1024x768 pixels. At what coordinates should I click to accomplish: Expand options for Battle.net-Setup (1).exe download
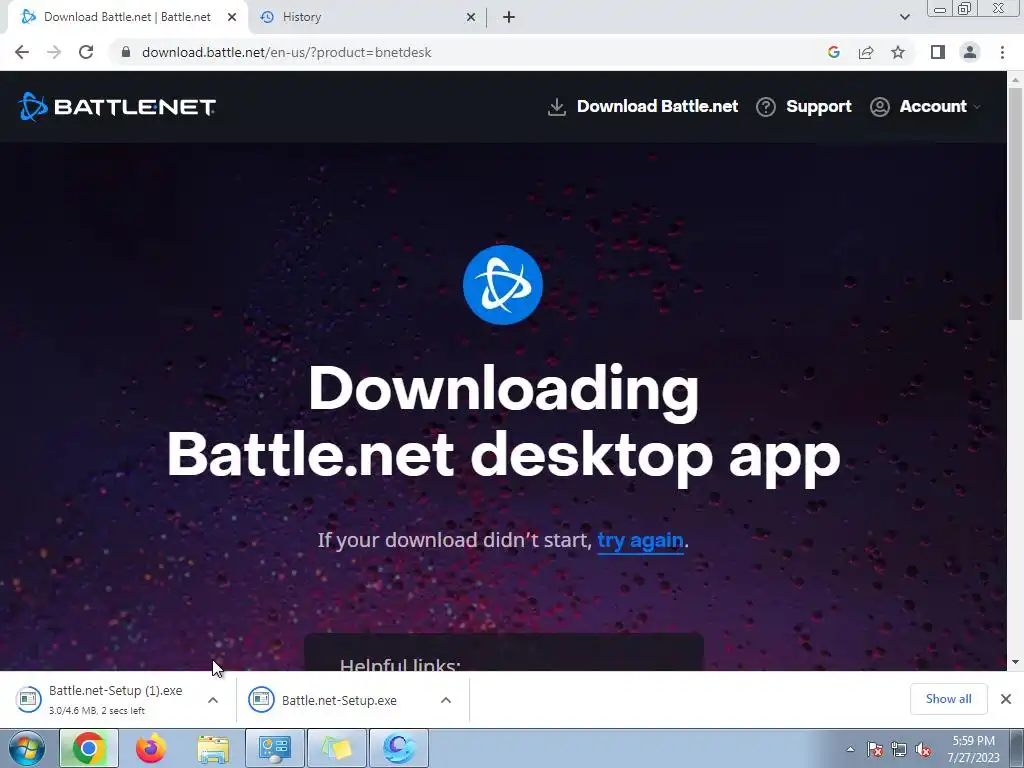tap(213, 700)
